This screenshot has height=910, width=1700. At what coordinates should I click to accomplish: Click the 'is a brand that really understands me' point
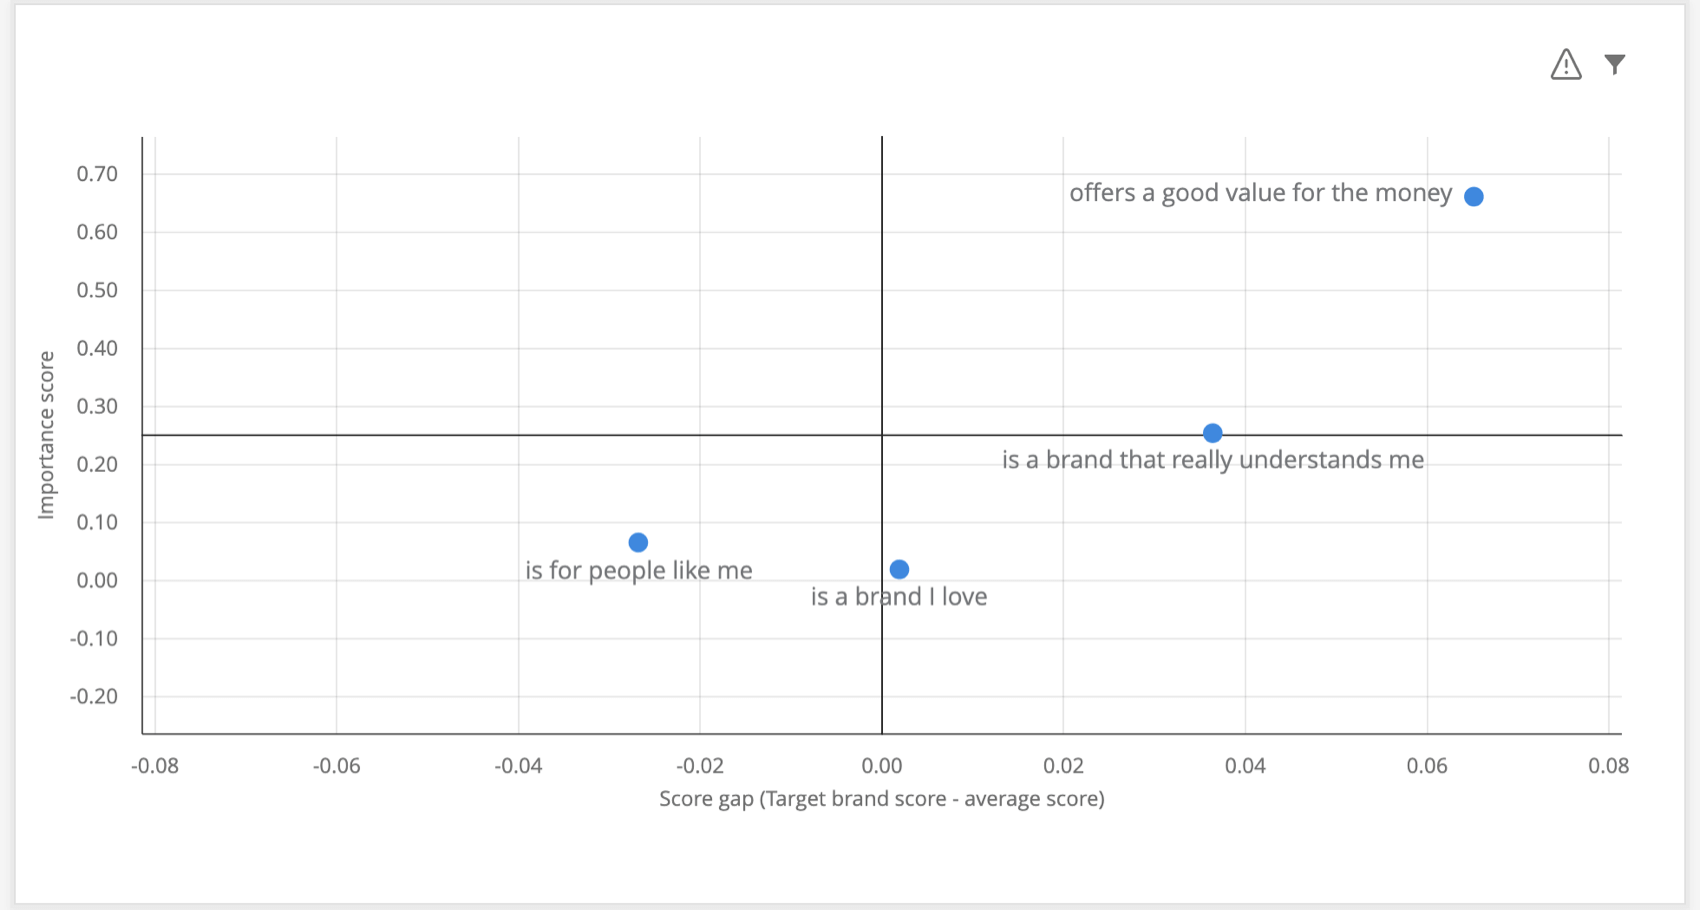pos(1213,433)
